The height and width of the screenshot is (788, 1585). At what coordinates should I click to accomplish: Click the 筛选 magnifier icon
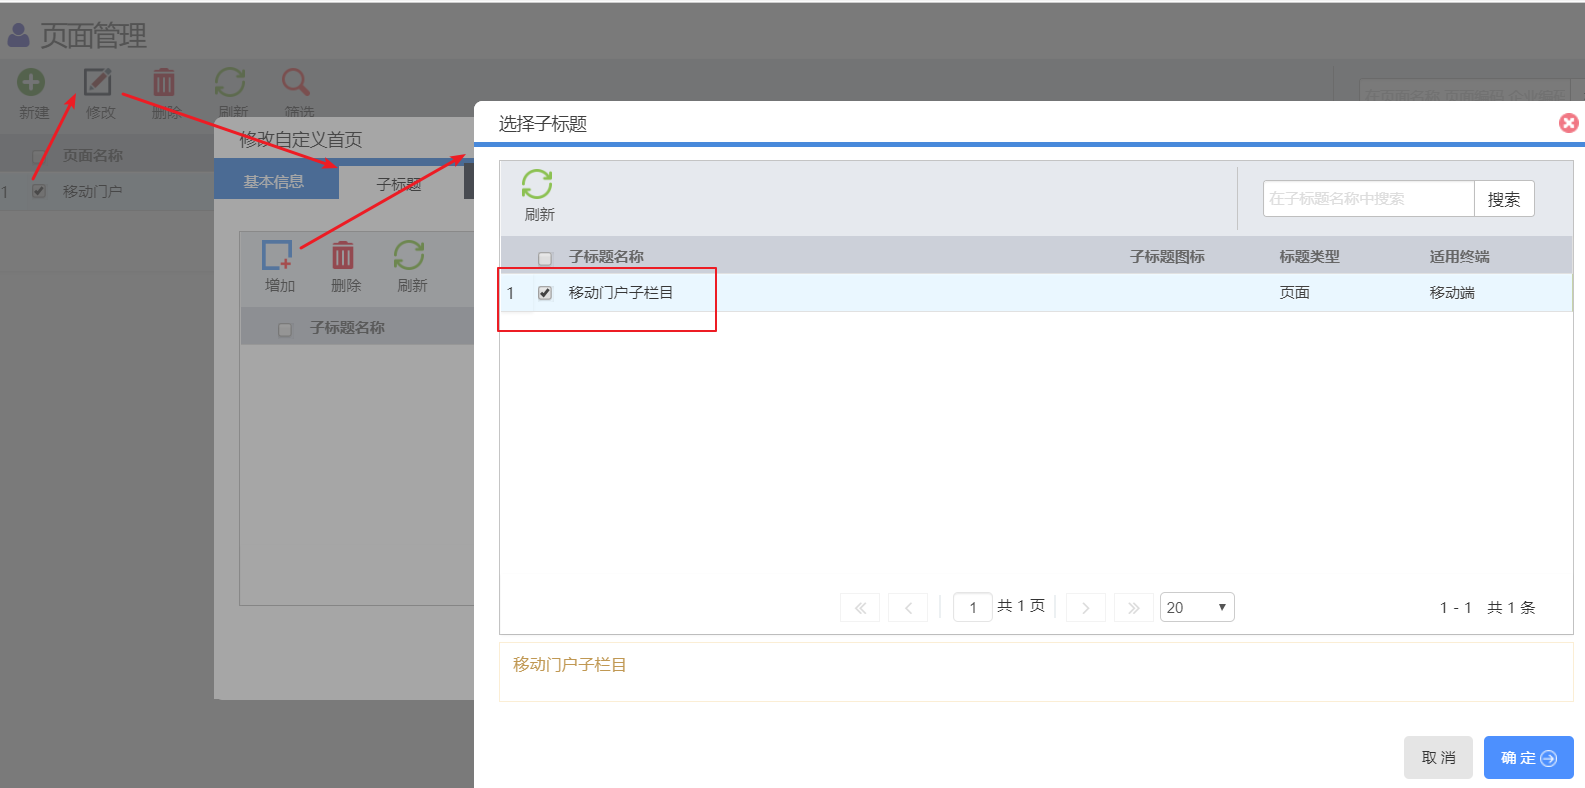(296, 82)
